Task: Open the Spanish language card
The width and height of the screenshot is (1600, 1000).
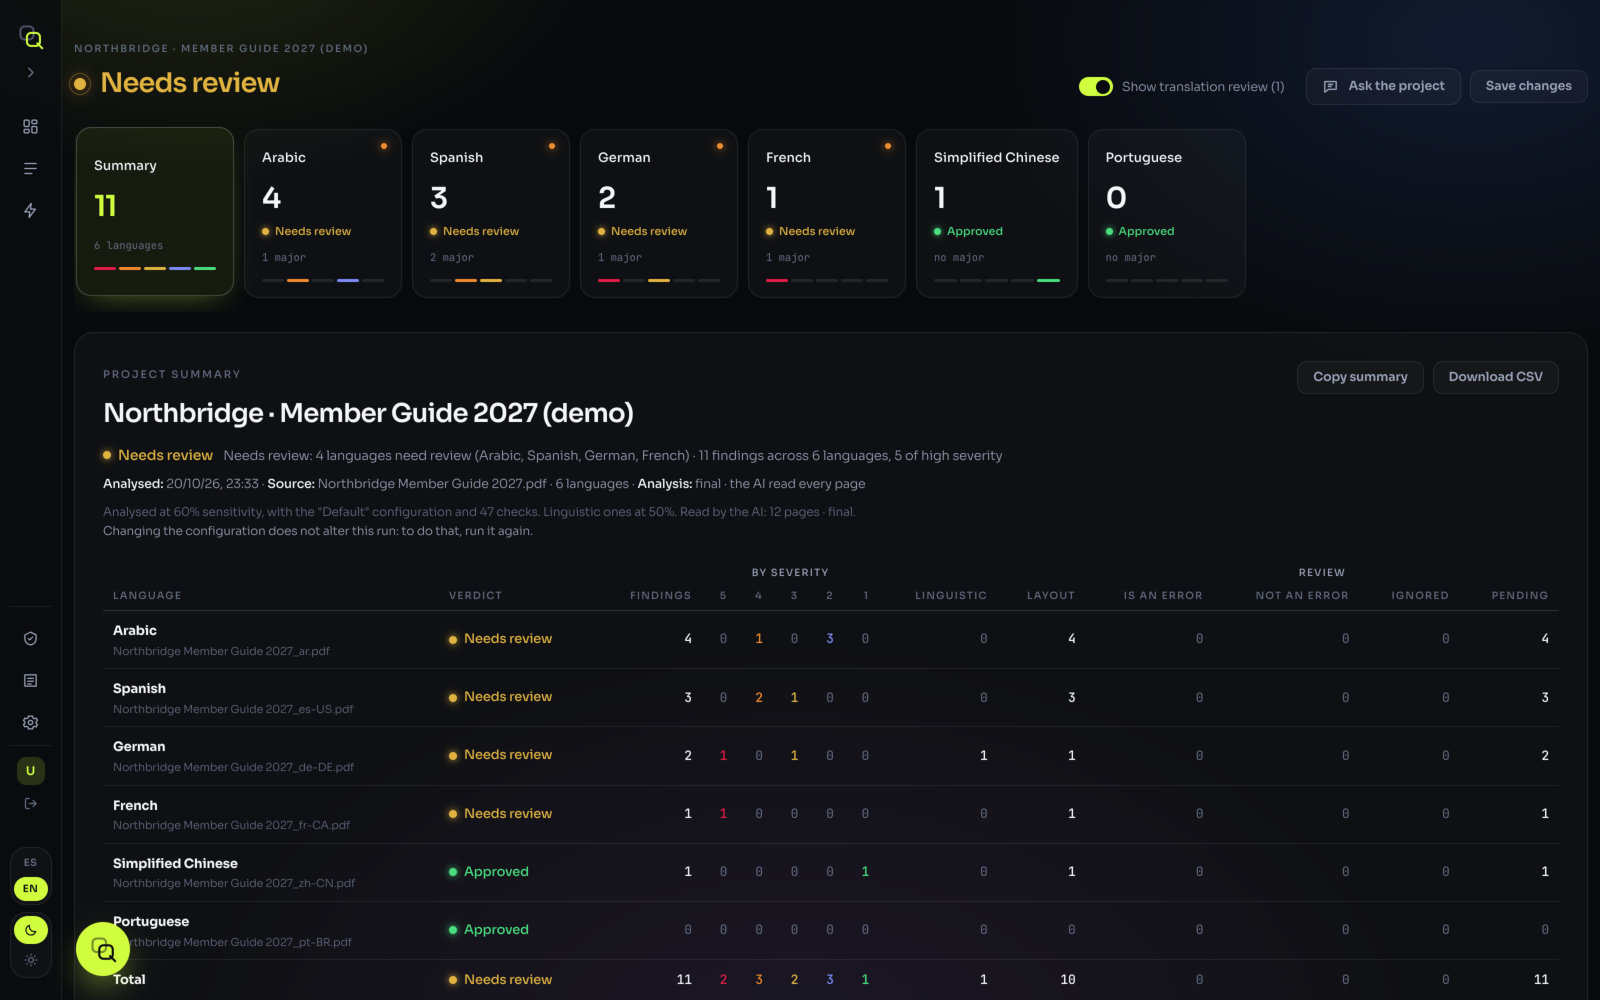Action: (491, 213)
